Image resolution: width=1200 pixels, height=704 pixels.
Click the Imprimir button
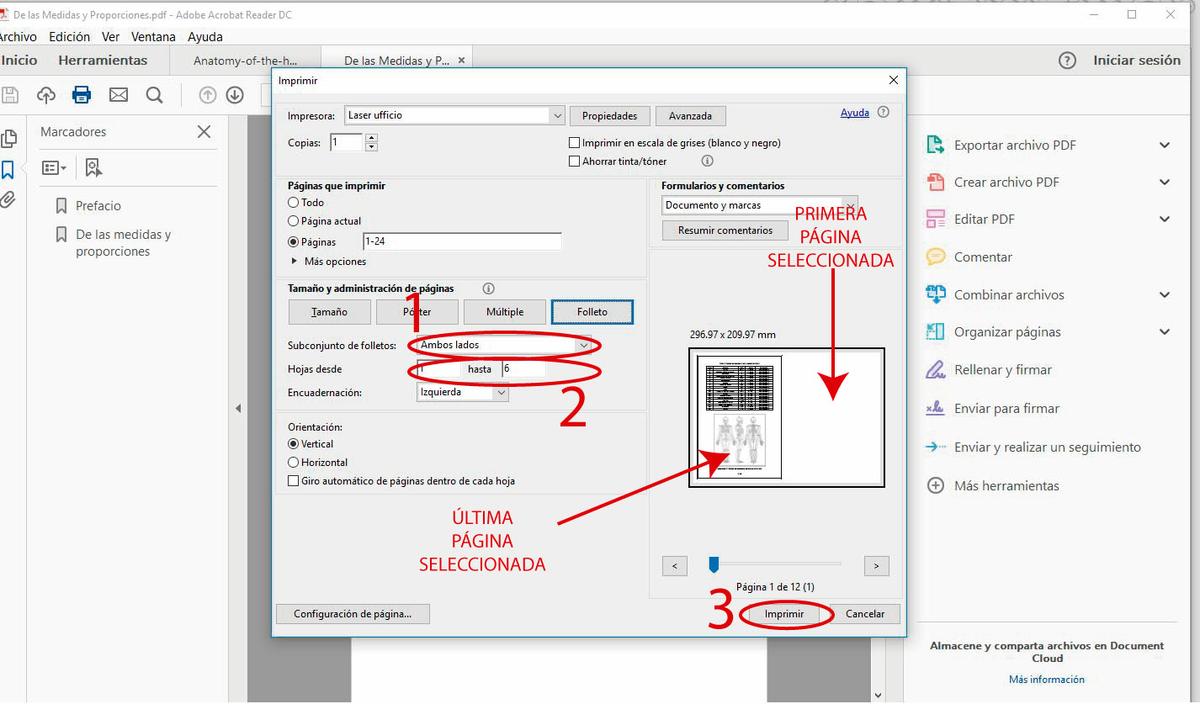(x=784, y=614)
